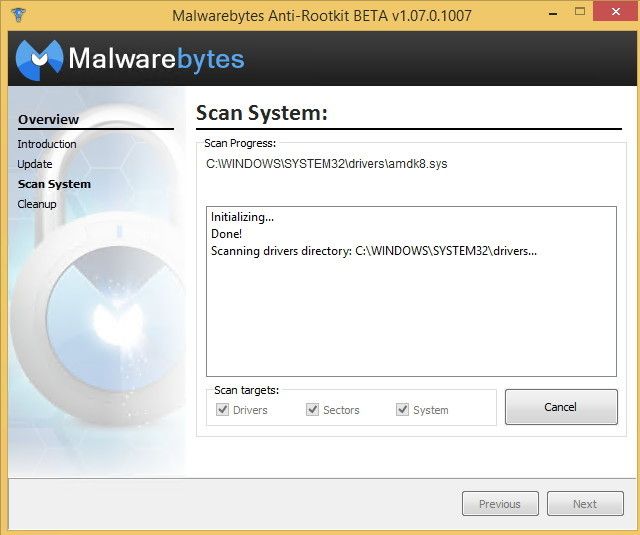Select the Scan System step in sidebar
This screenshot has width=640, height=535.
54,184
